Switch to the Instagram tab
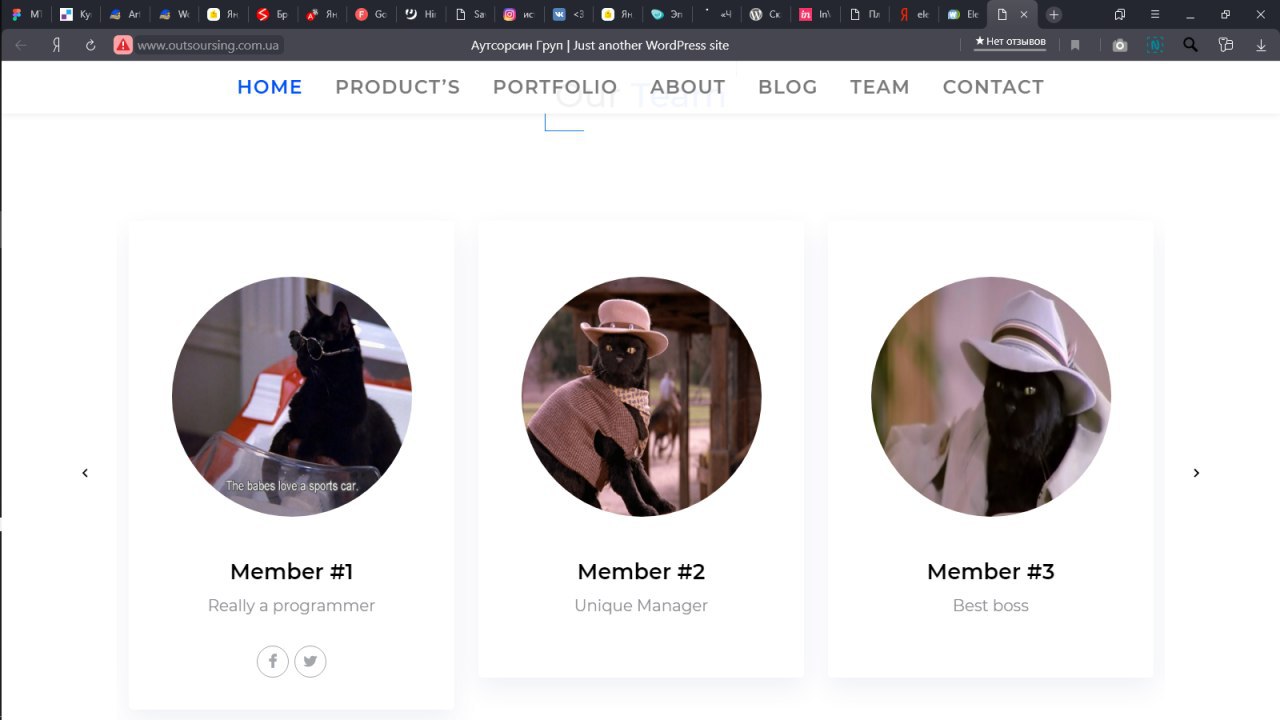The image size is (1280, 720). pos(519,15)
